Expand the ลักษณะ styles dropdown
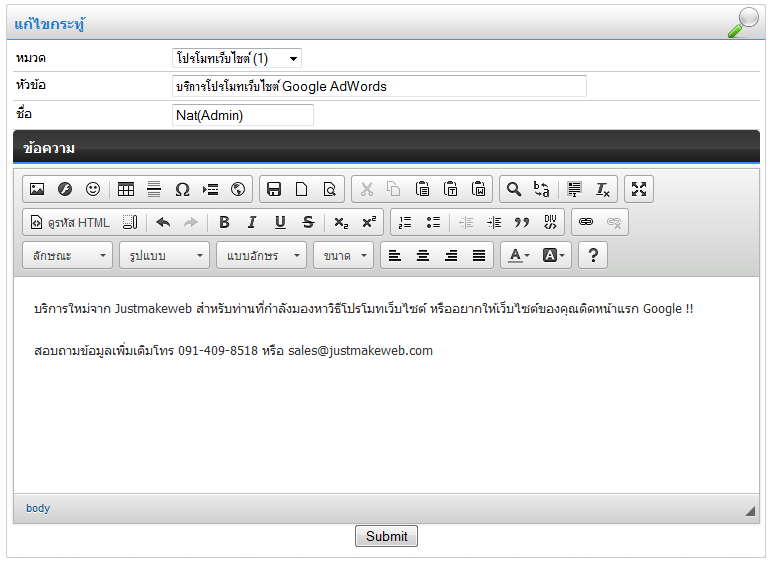Viewport: 773px width, 566px height. click(x=68, y=256)
